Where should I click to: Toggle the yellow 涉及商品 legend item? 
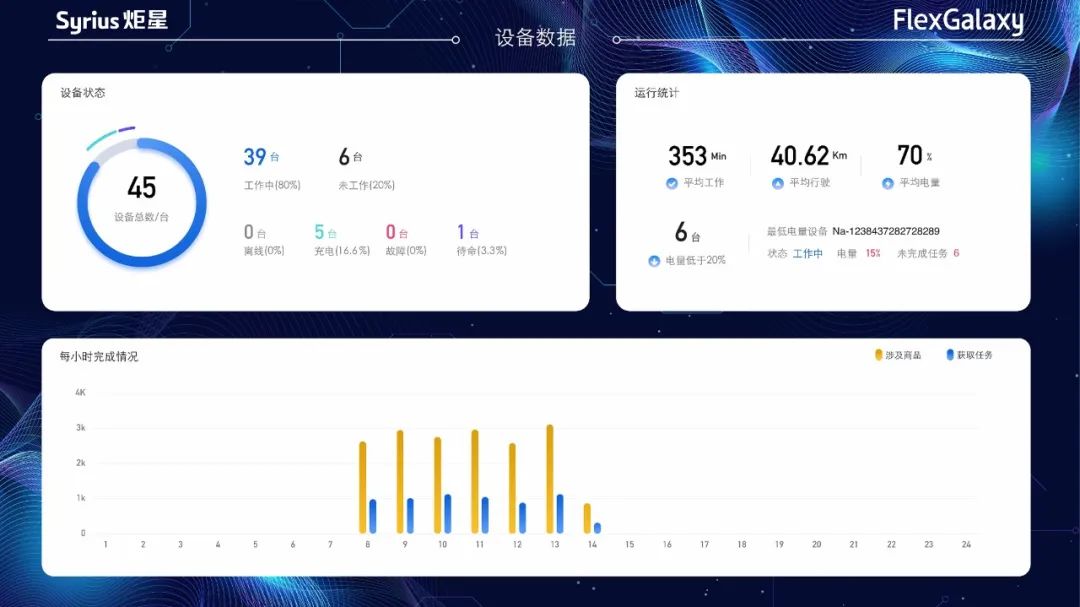(x=898, y=355)
